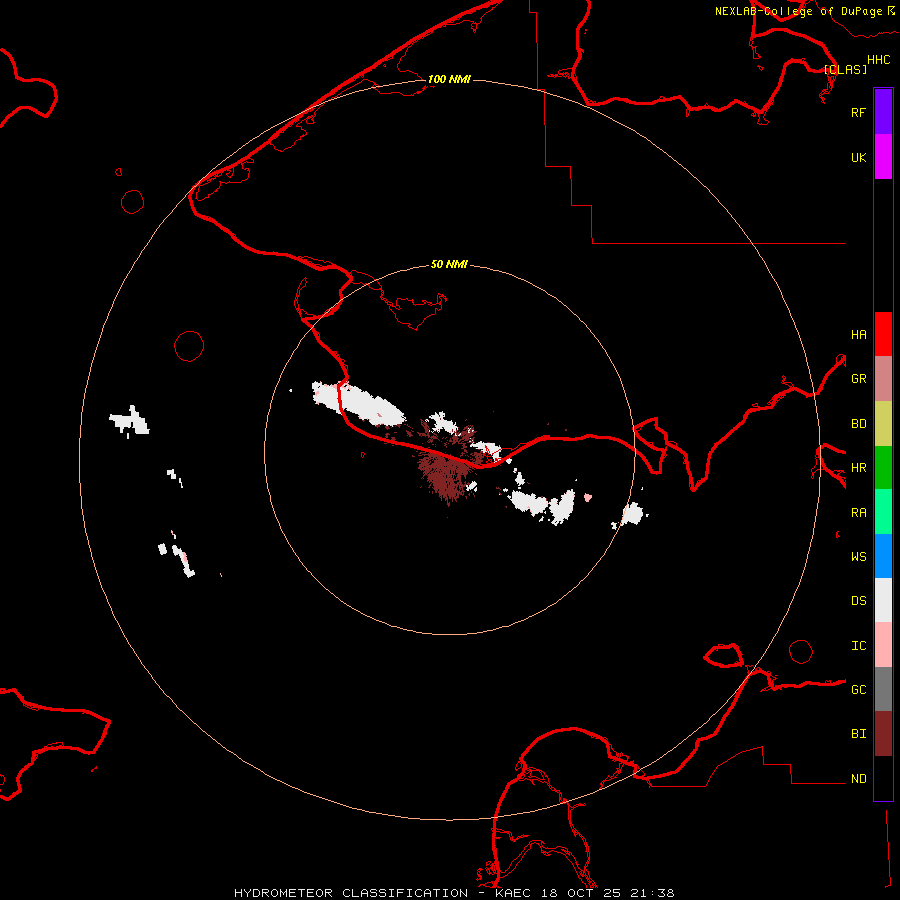
Task: Click the NEXLAB-College of DuPage credit text
Action: (798, 11)
